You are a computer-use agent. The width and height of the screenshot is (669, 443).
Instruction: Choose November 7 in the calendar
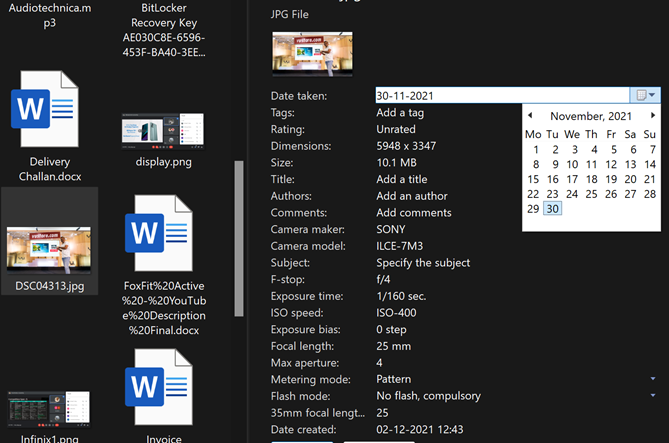[652, 150]
